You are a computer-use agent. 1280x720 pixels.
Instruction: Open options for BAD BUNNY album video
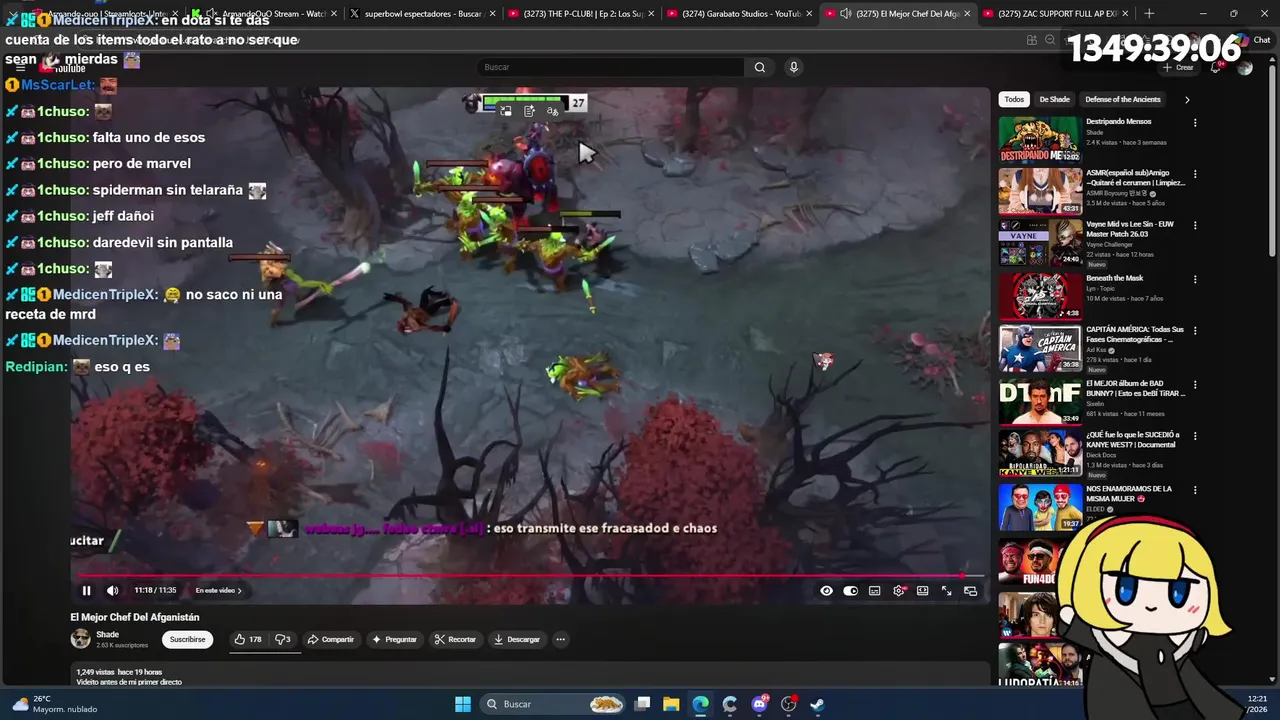click(x=1195, y=385)
